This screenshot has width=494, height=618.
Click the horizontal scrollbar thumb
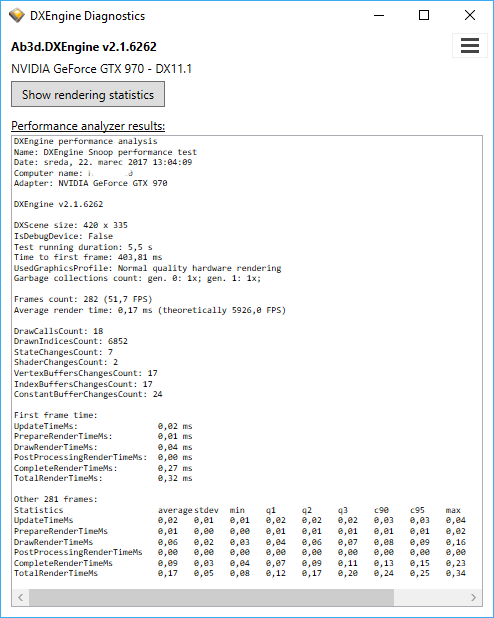tap(211, 598)
